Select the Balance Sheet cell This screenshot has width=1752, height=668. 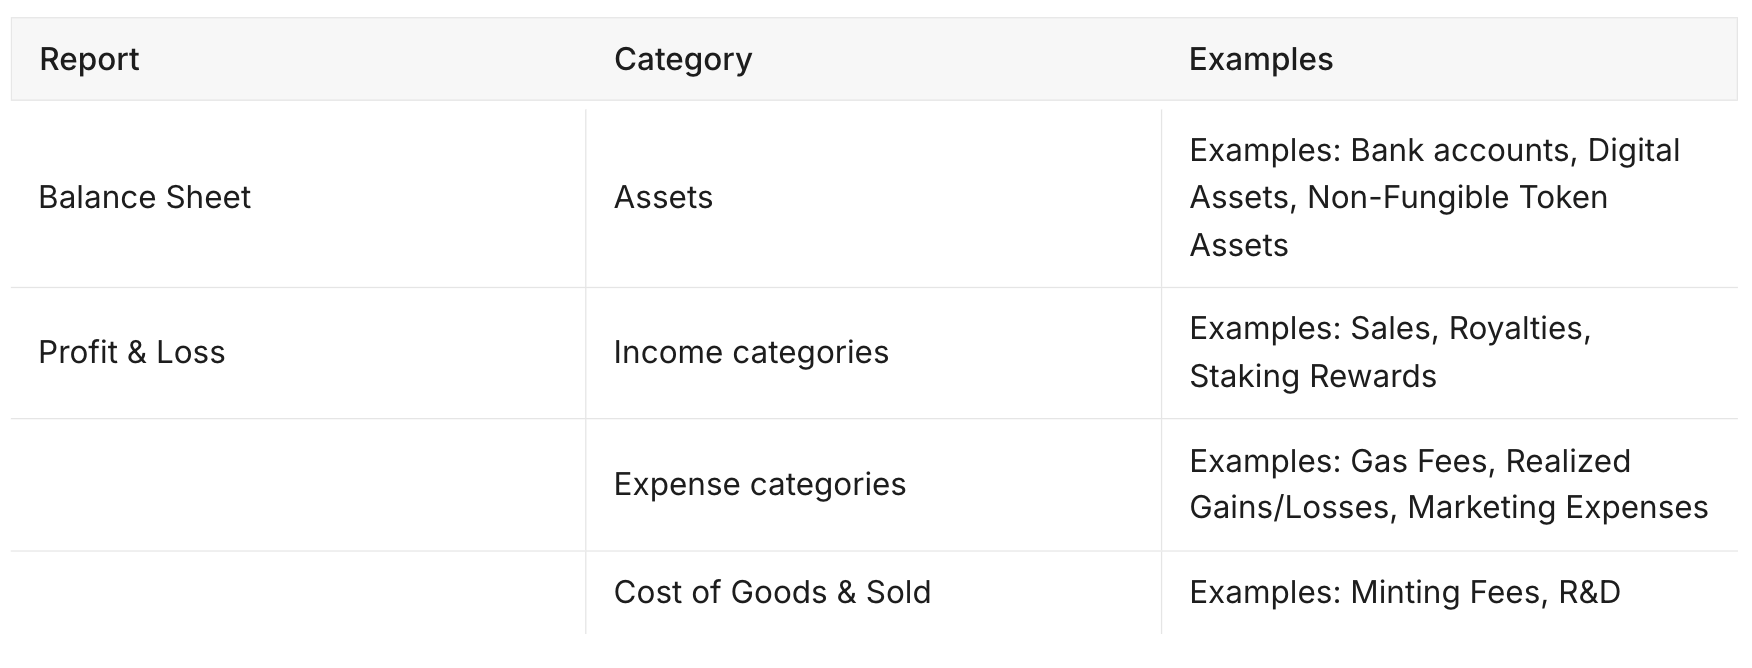pos(144,198)
